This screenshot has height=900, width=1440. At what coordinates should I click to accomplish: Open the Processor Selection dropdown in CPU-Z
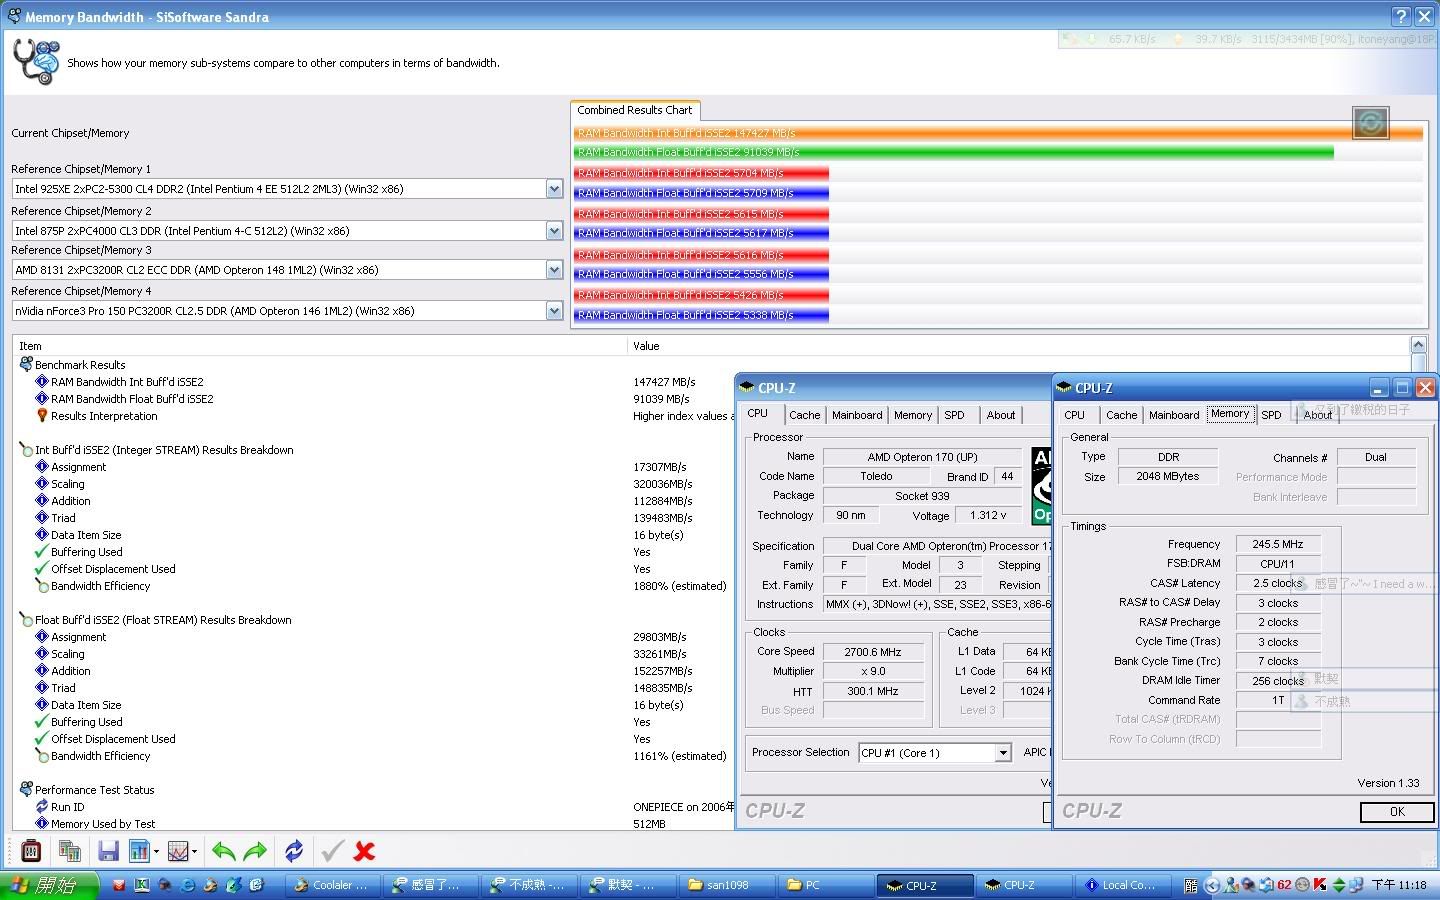click(1003, 753)
